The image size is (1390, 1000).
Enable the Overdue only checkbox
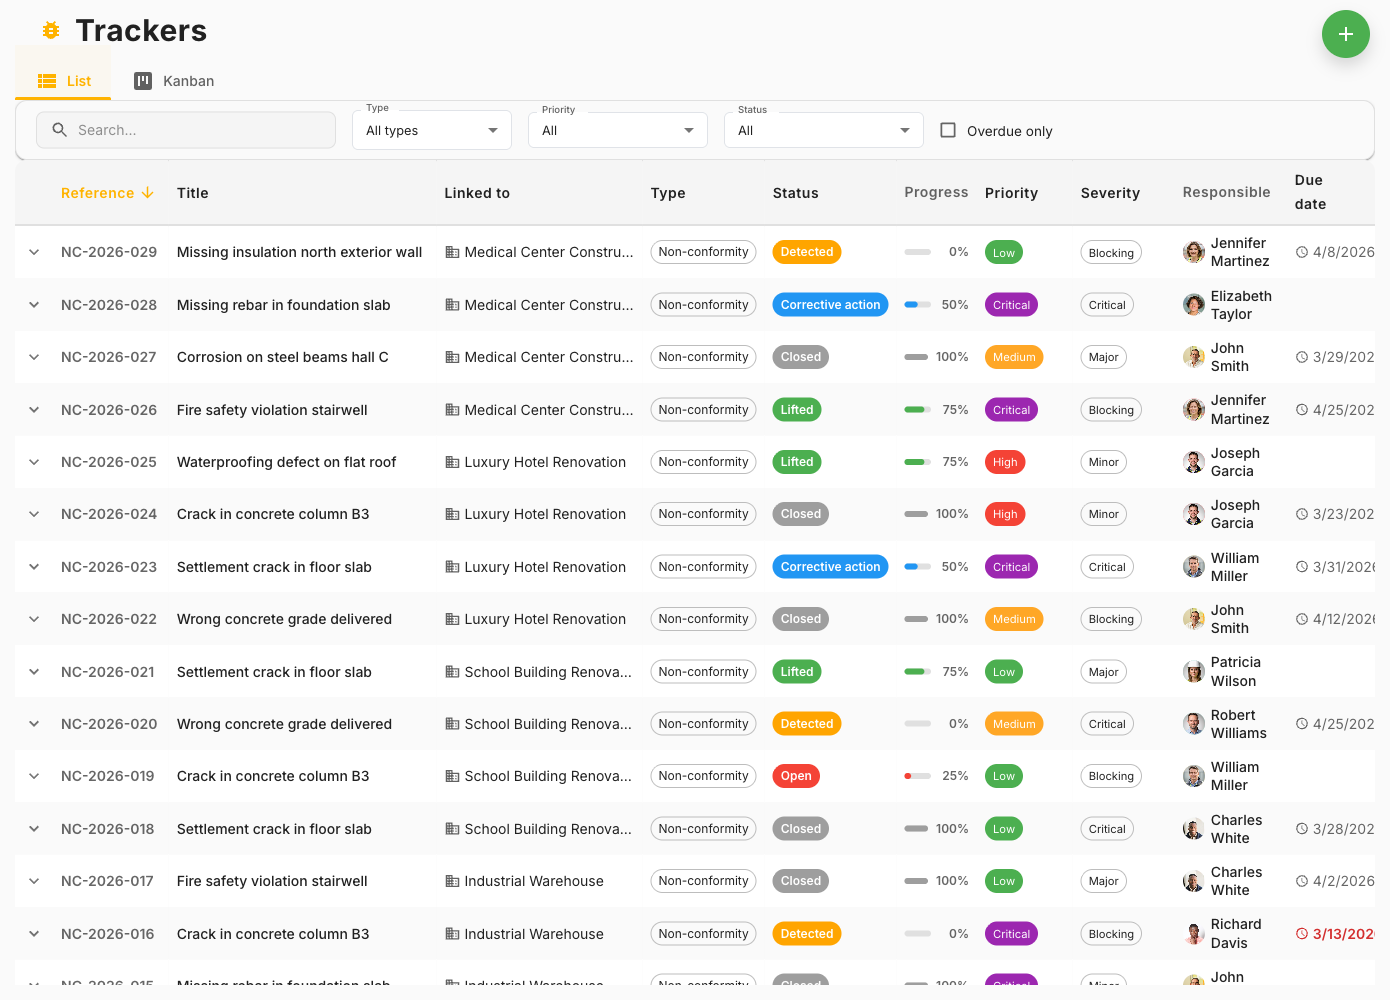coord(948,130)
